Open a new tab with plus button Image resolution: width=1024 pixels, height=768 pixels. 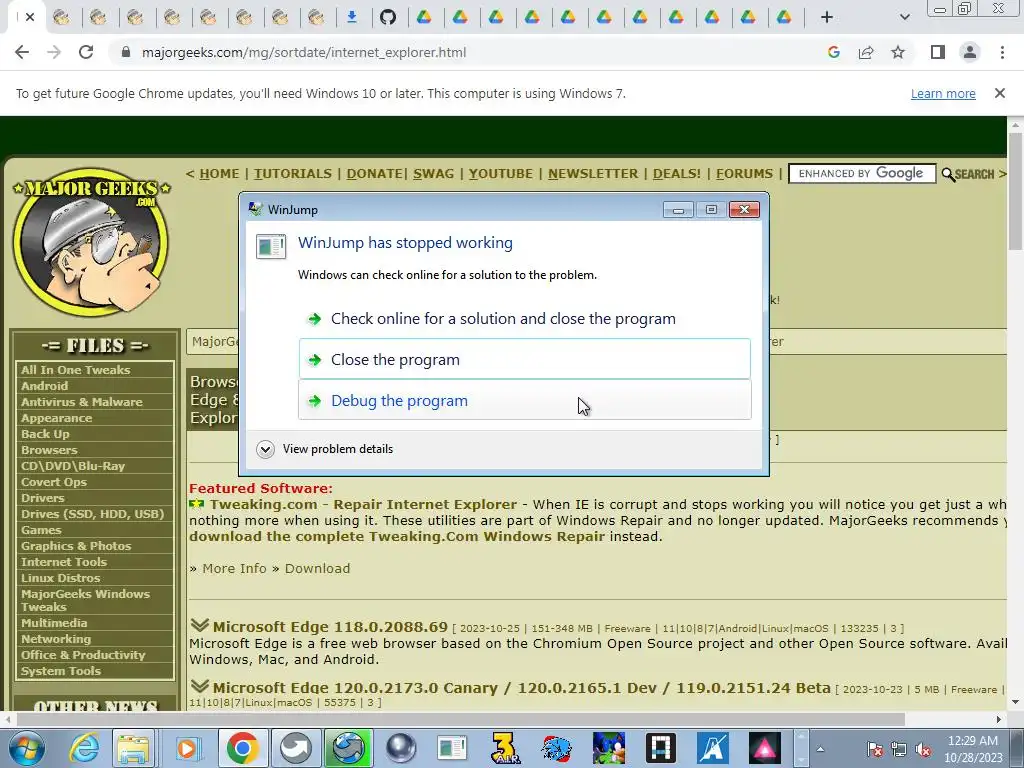point(827,17)
